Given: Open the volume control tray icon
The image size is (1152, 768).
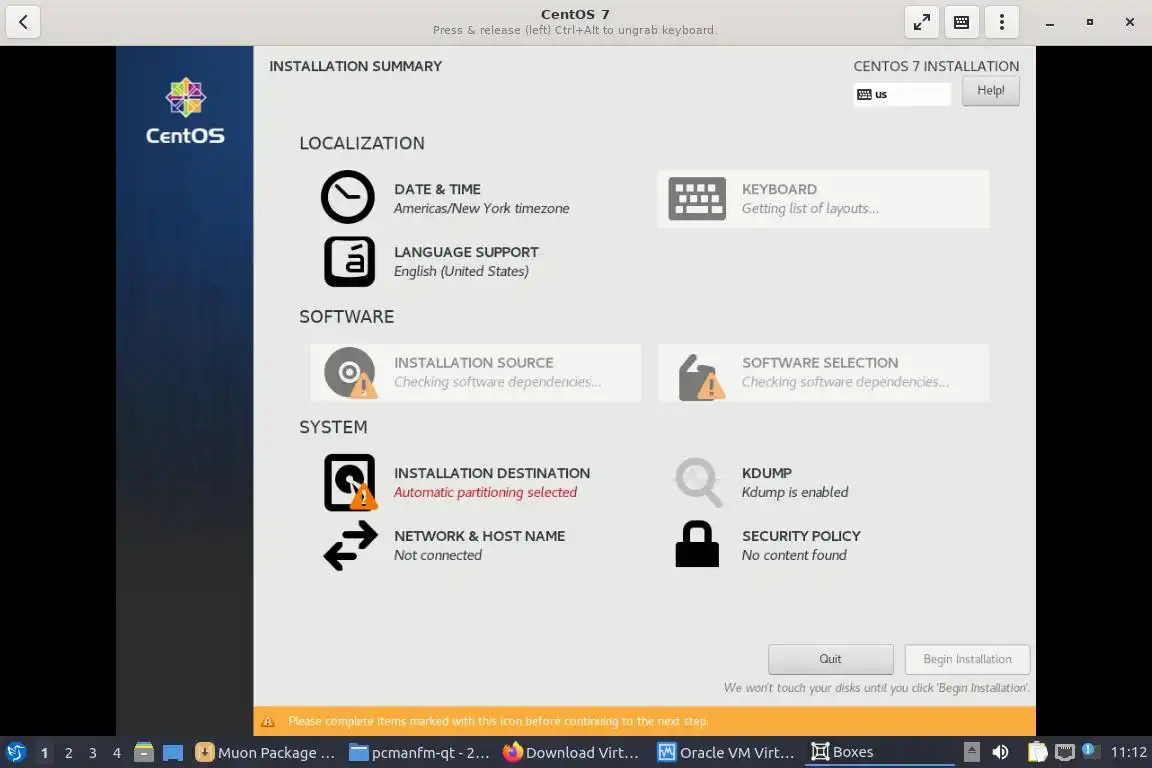Looking at the screenshot, I should pyautogui.click(x=1000, y=752).
